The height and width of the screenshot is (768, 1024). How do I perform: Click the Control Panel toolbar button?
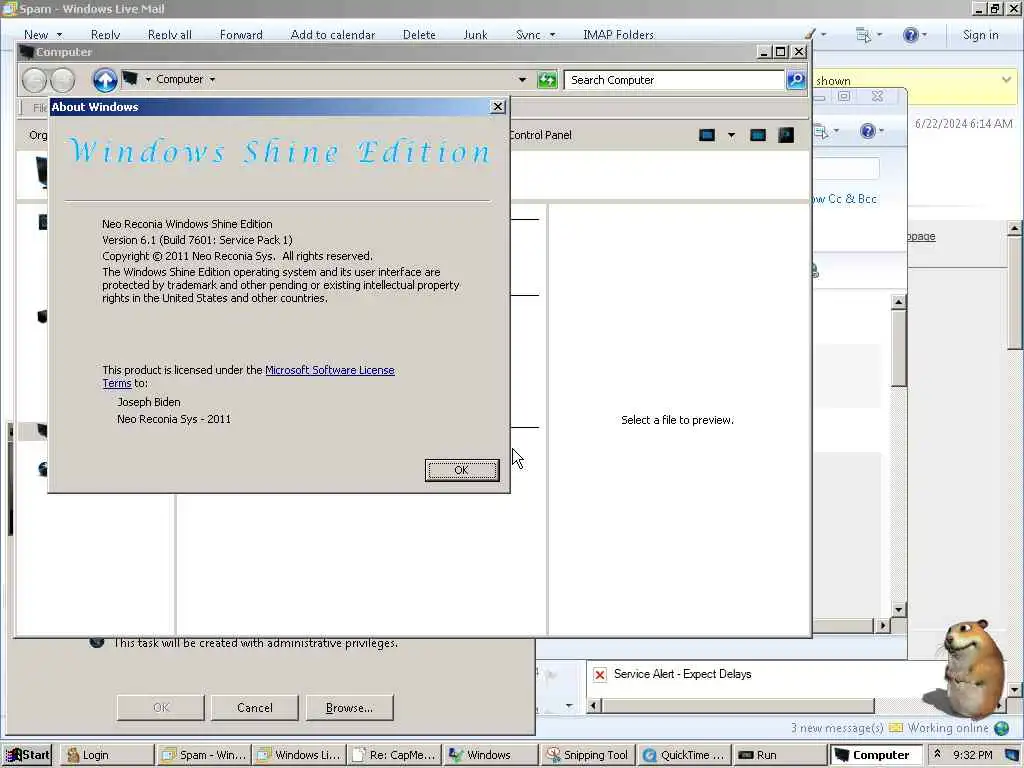540,135
